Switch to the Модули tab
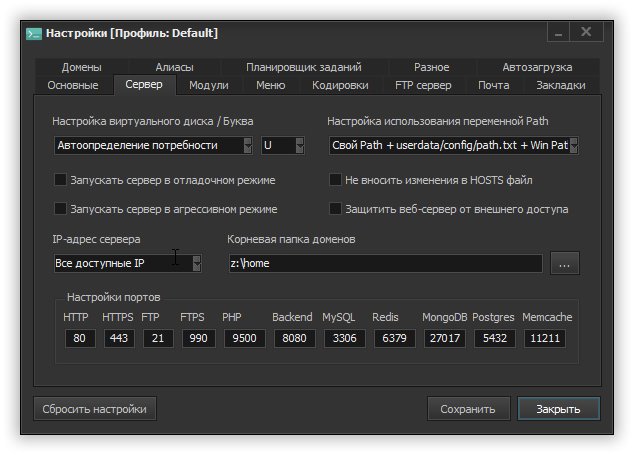634x455 pixels. click(x=209, y=86)
